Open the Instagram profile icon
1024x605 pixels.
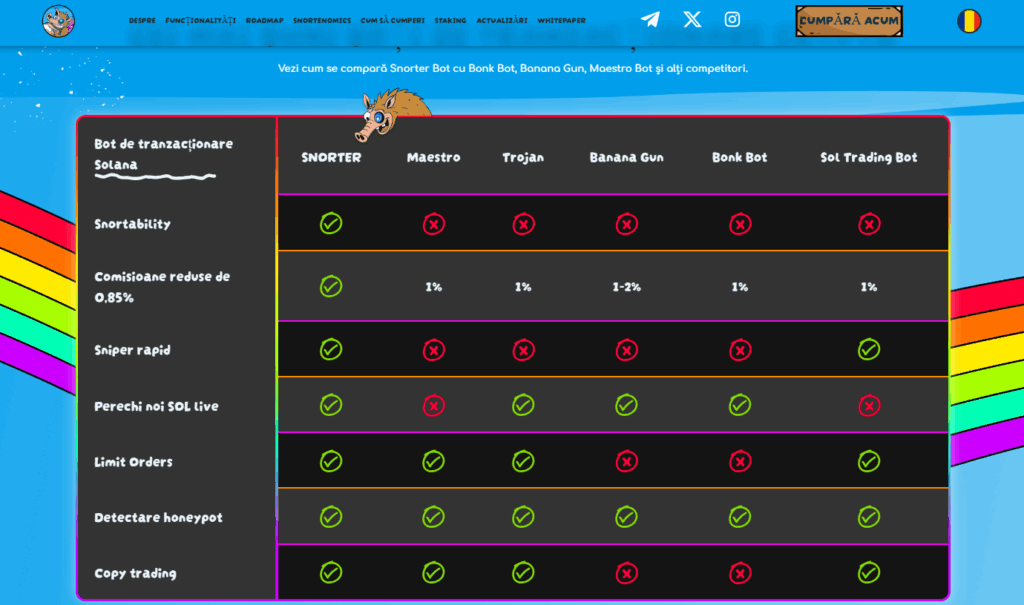732,20
